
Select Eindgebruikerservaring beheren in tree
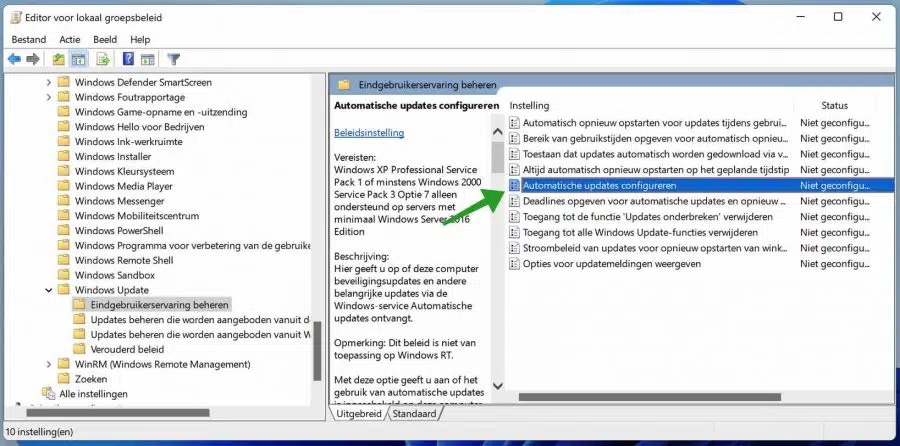[160, 305]
